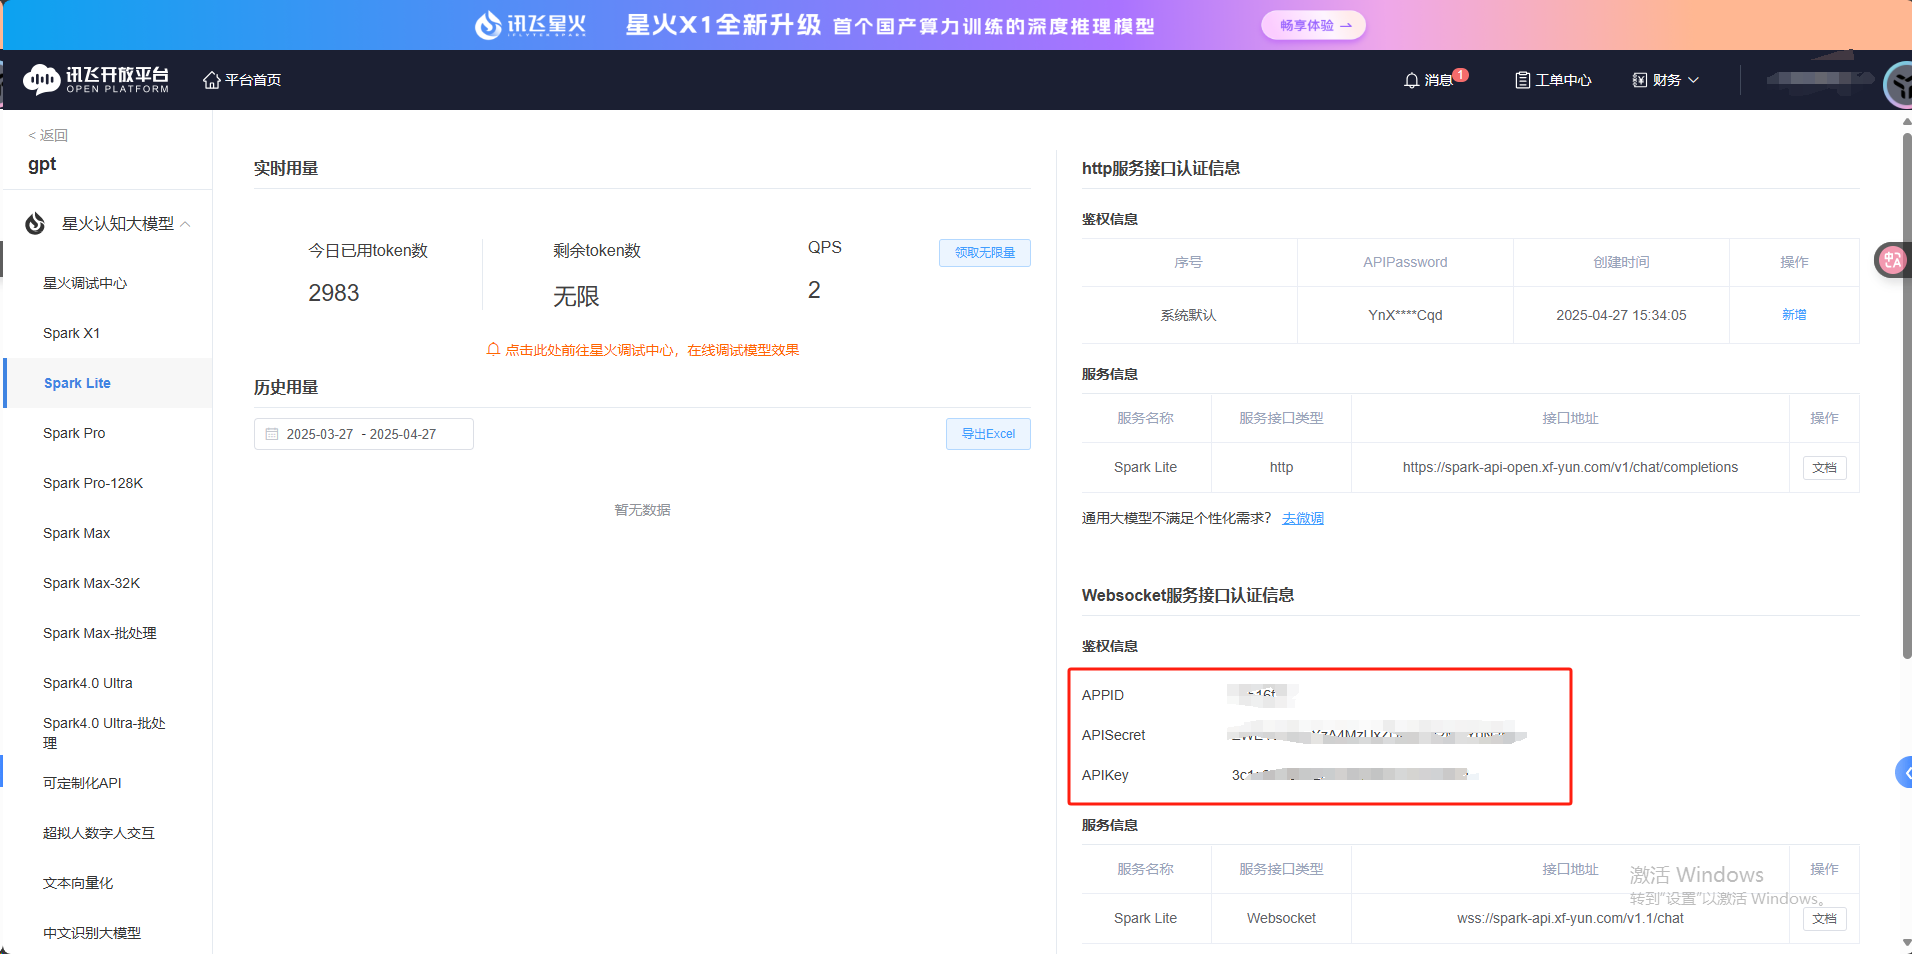1912x954 pixels.
Task: Expand the 财务 dropdown menu
Action: 1663,79
